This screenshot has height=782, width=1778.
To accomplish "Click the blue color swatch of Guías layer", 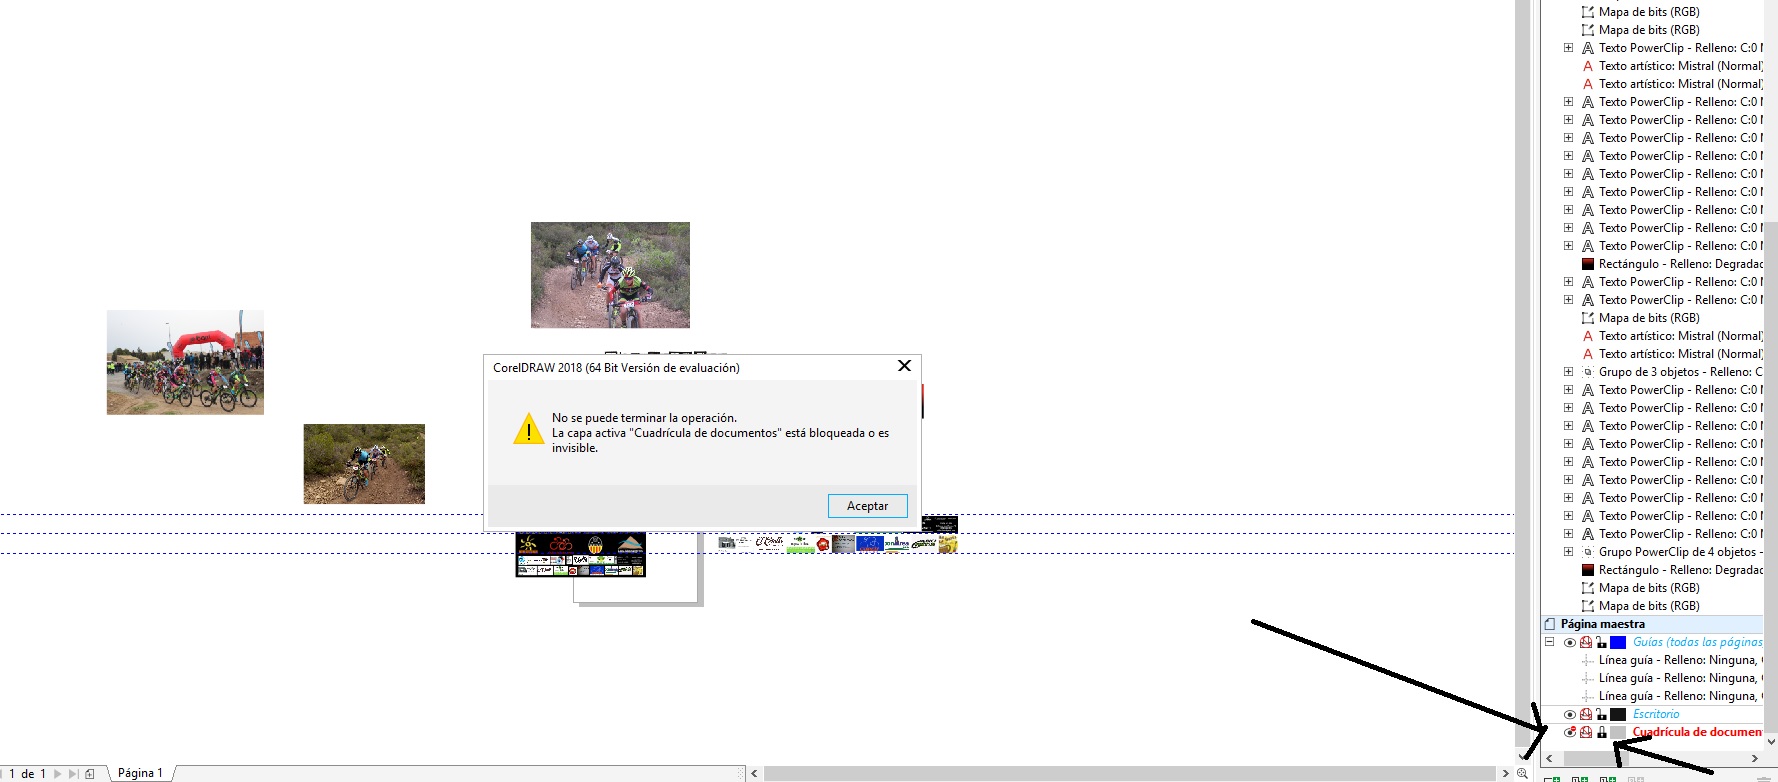I will (x=1618, y=642).
